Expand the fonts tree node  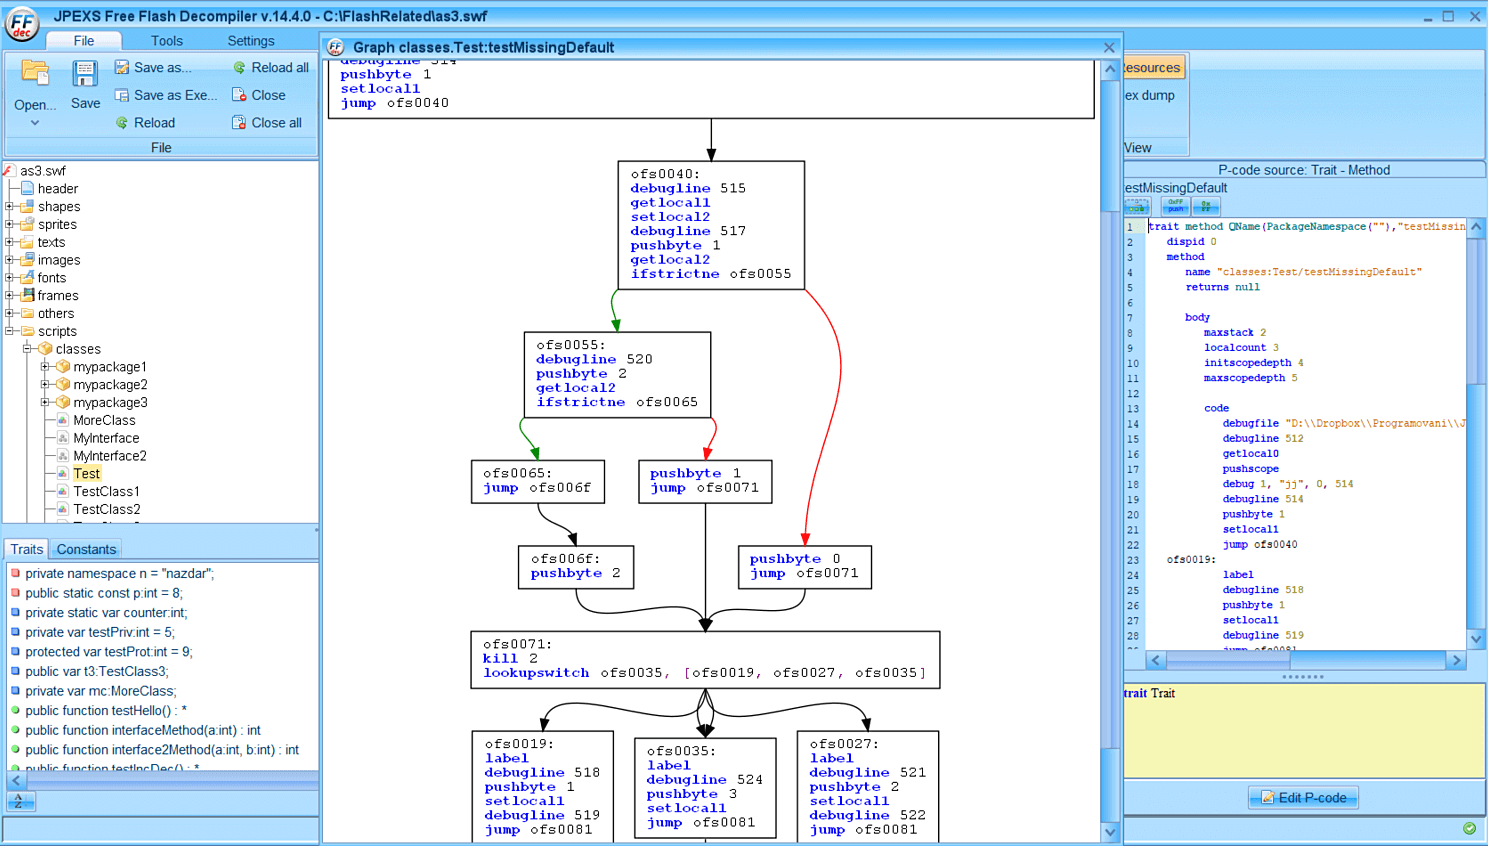tap(10, 278)
